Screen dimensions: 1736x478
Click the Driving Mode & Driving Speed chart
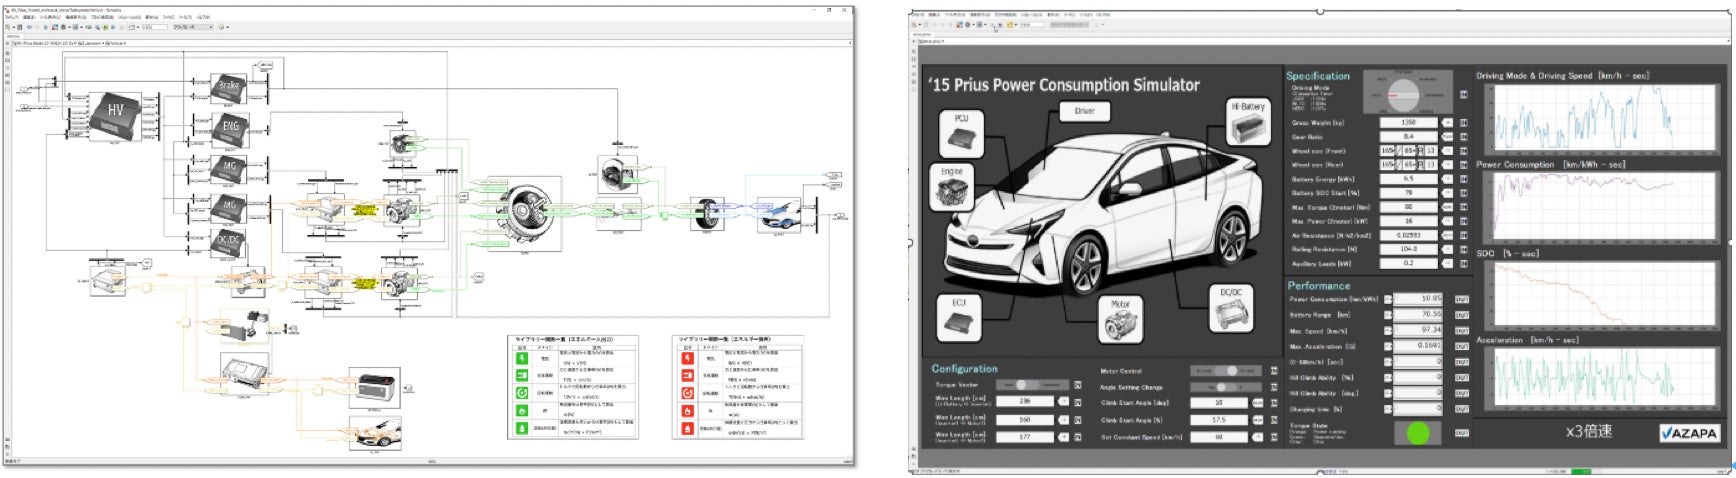coord(1601,118)
